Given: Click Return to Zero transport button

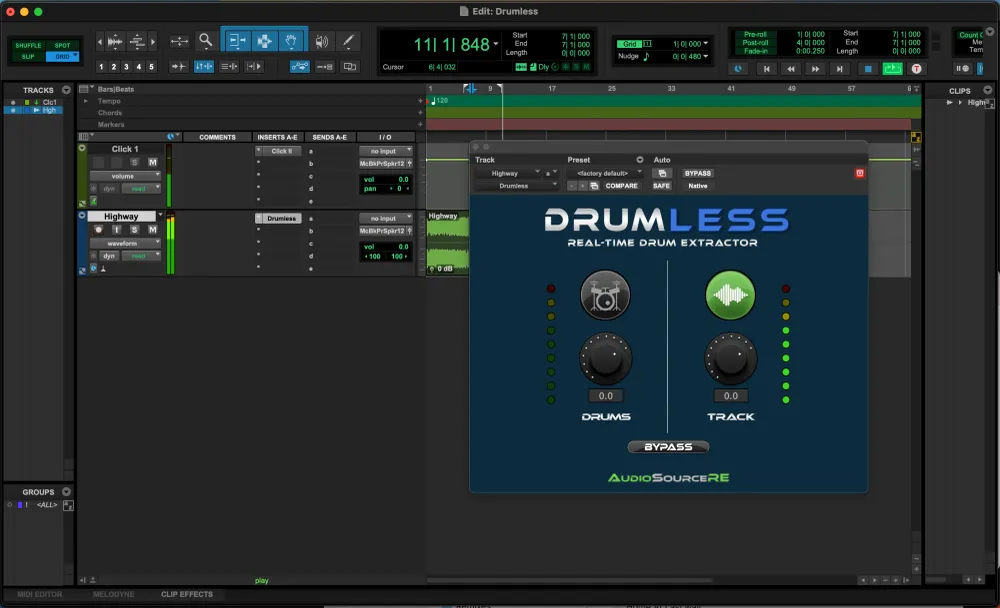Looking at the screenshot, I should pos(767,69).
